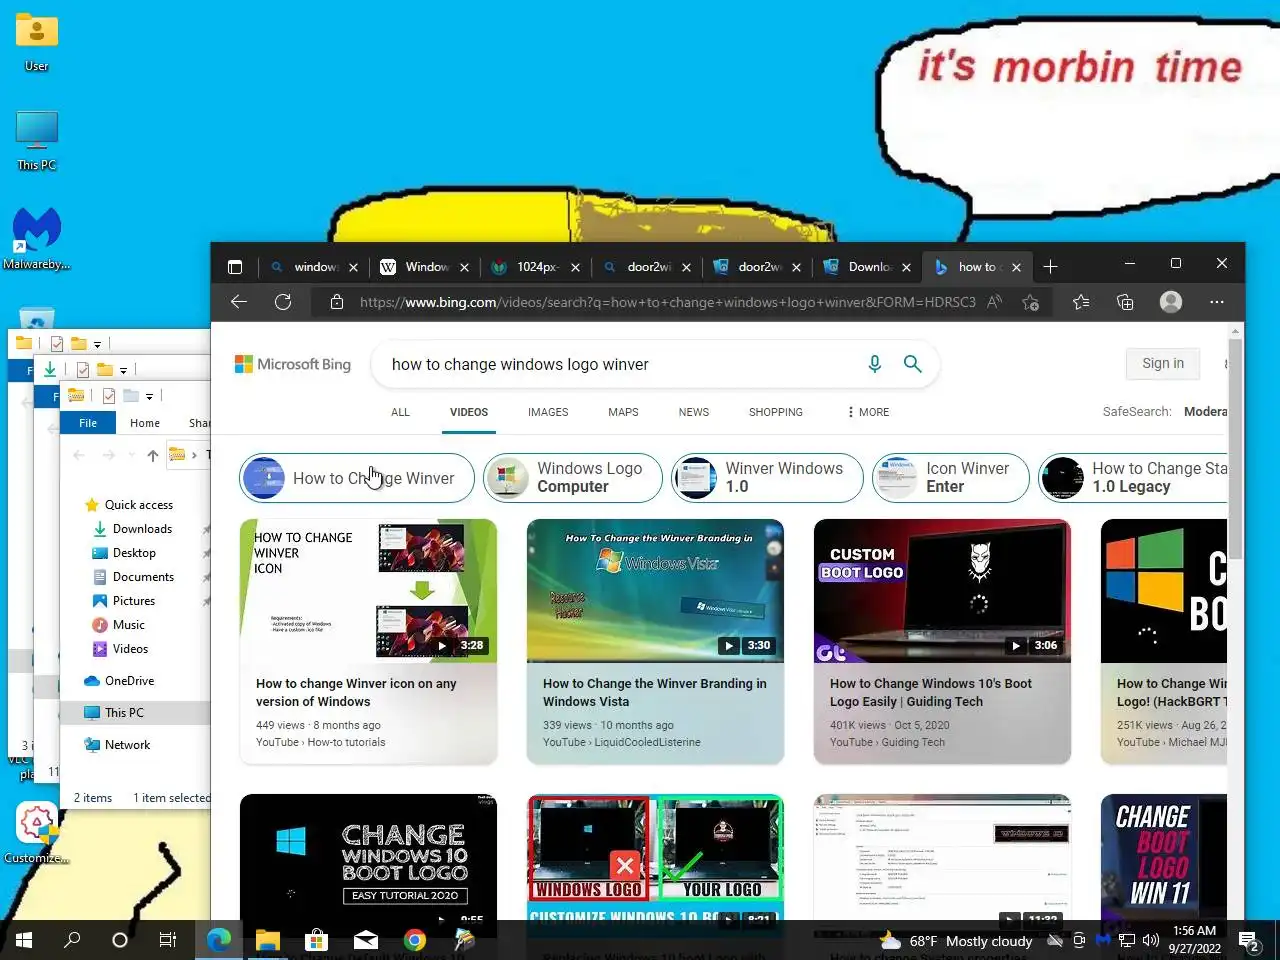1280x960 pixels.
Task: Select Quick access in Explorer tree
Action: 138,505
